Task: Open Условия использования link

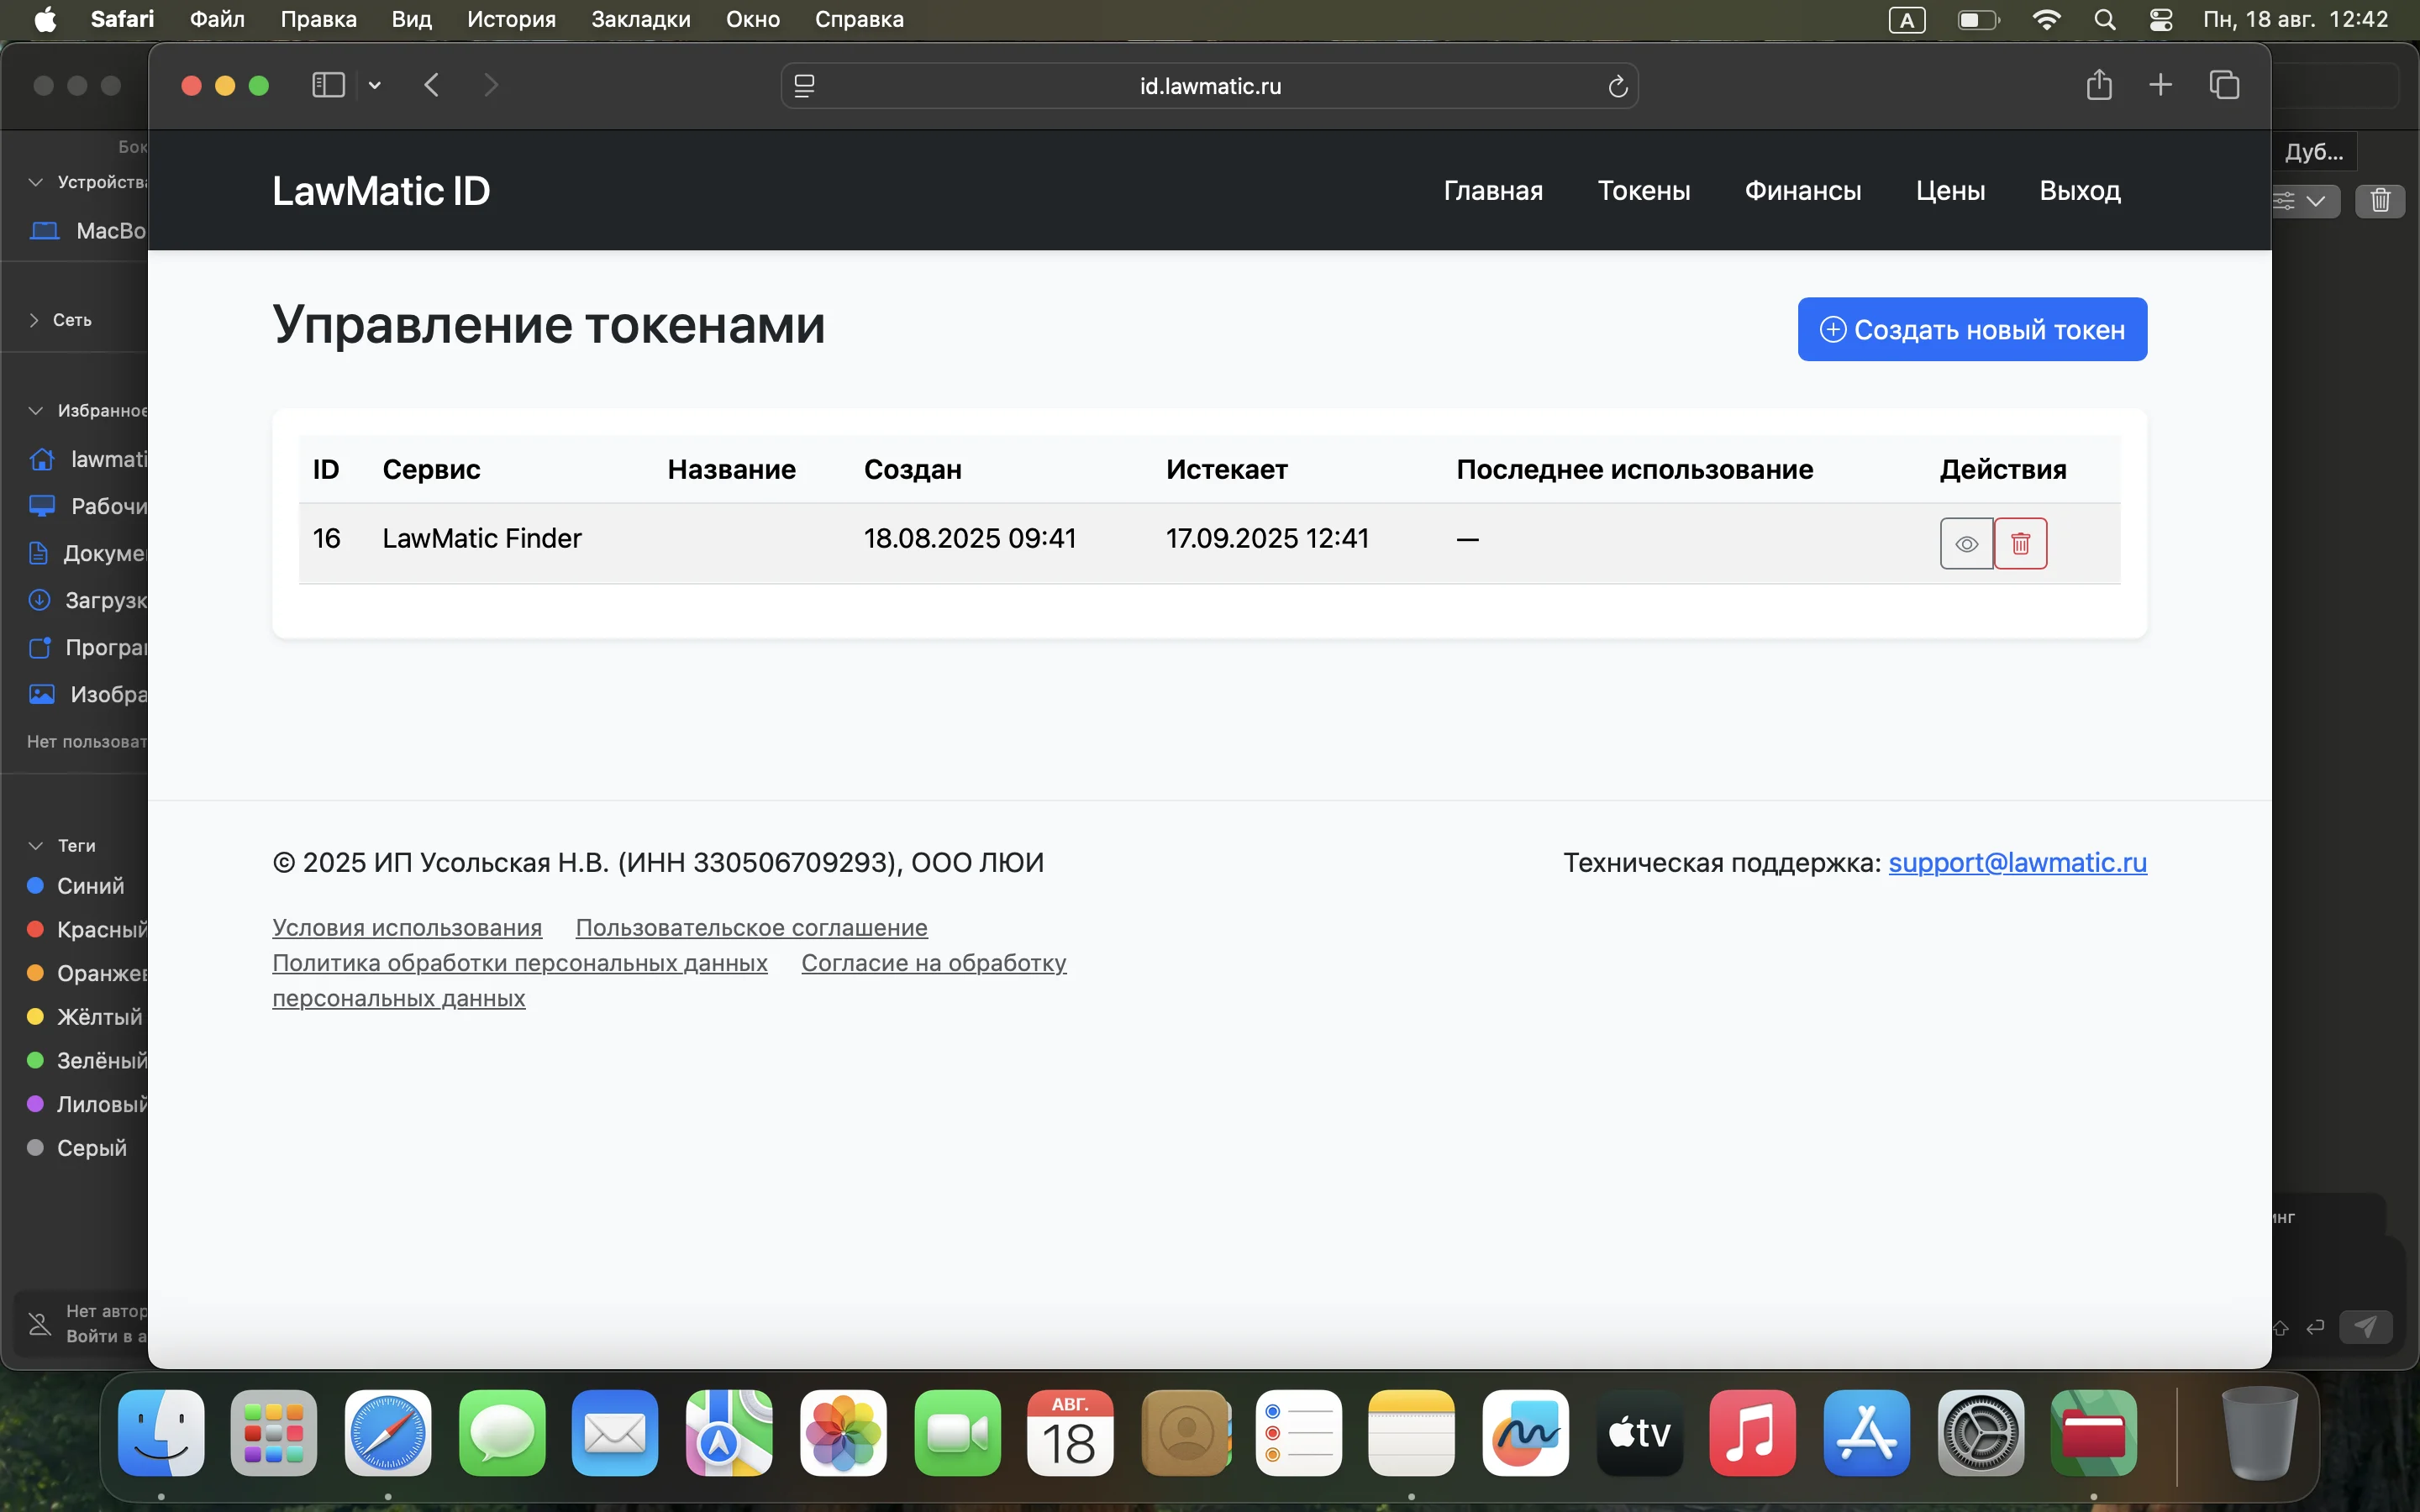Action: 407,927
